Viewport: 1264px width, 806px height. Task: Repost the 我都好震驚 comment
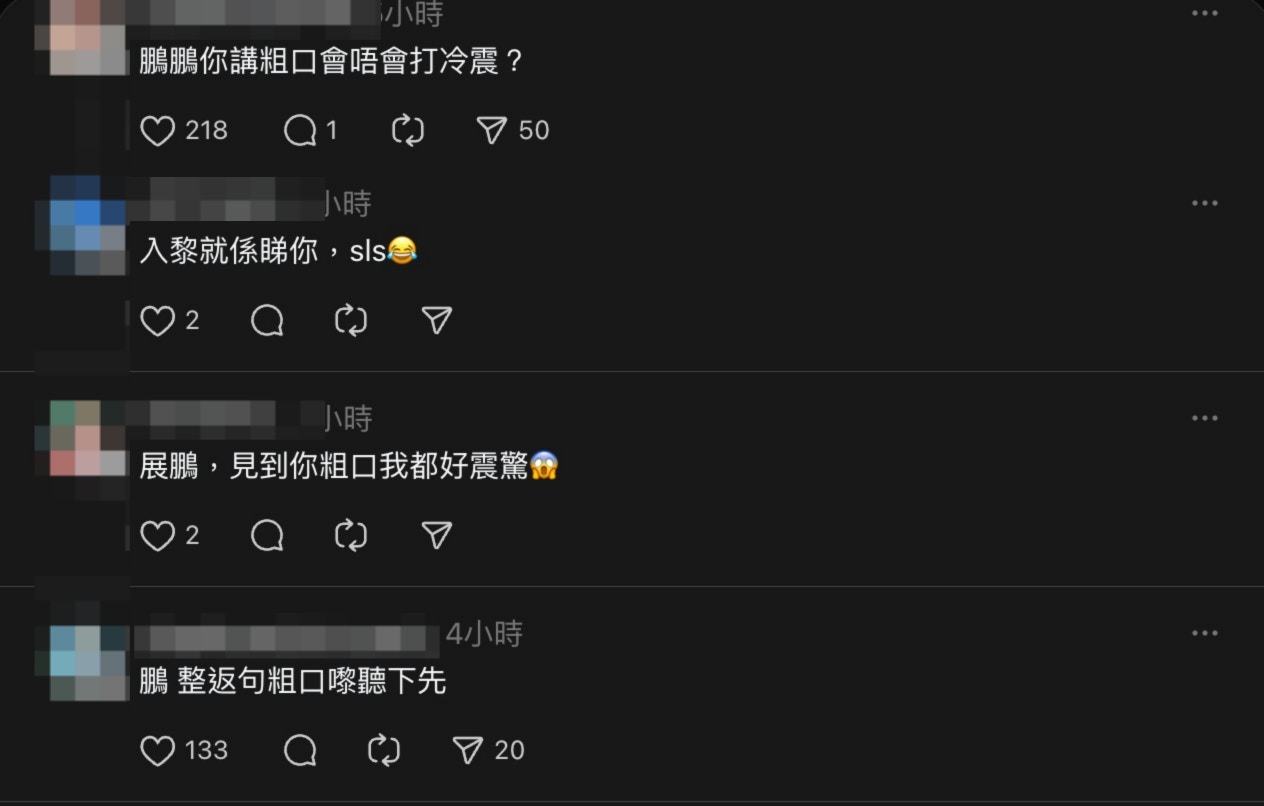(351, 536)
